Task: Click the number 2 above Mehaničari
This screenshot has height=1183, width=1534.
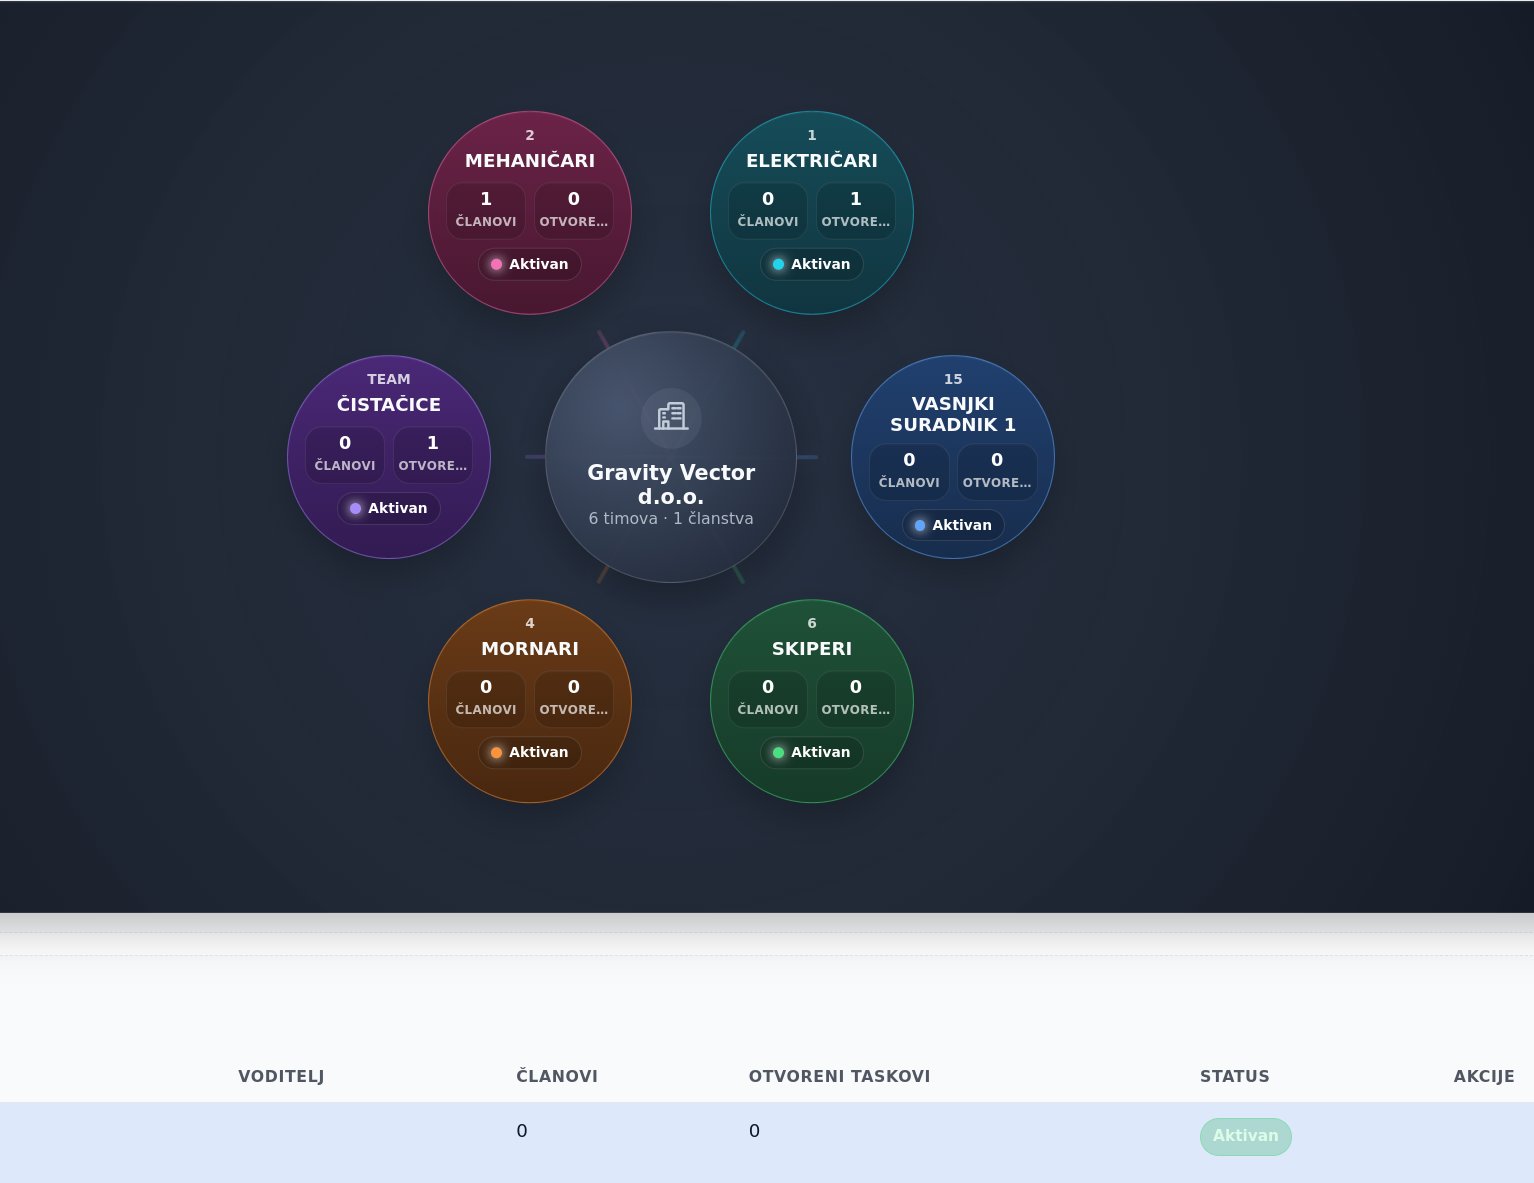Action: click(530, 135)
